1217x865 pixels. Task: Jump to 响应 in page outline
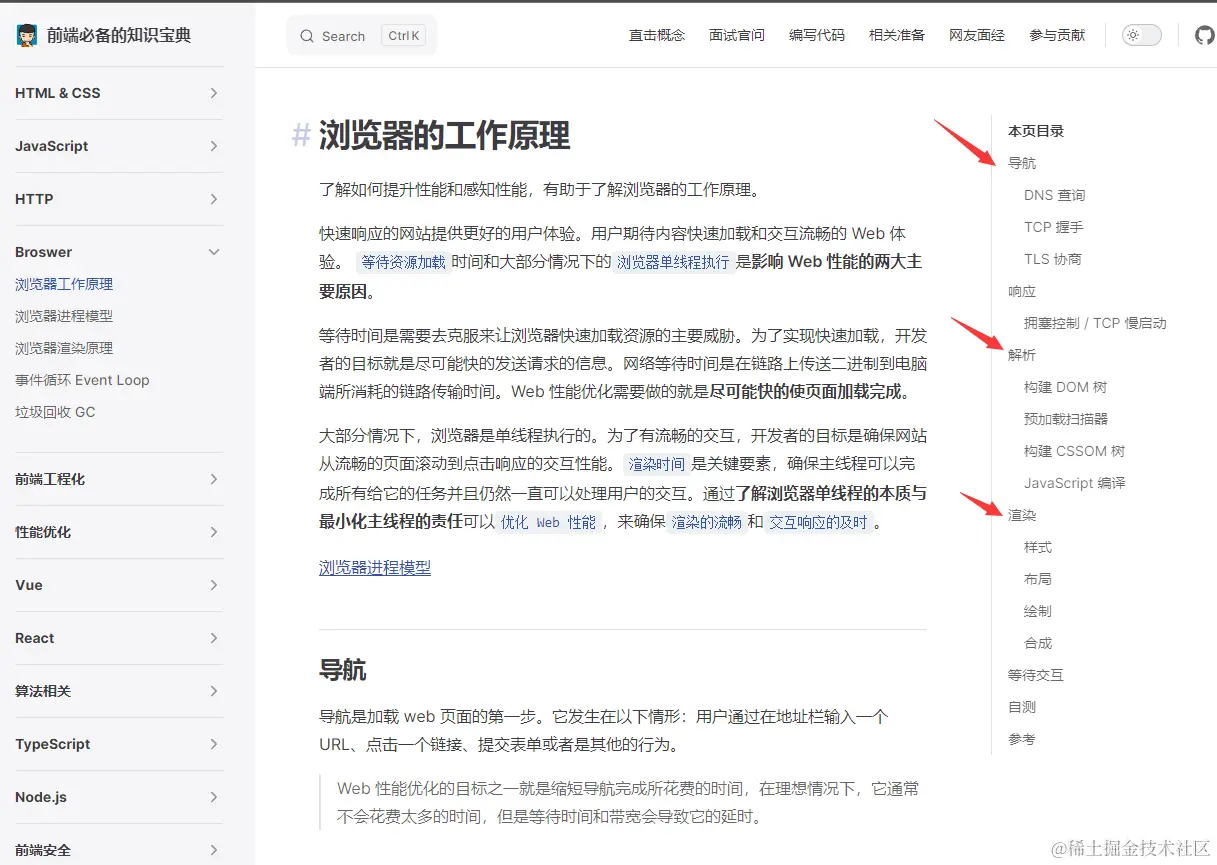pyautogui.click(x=1022, y=291)
